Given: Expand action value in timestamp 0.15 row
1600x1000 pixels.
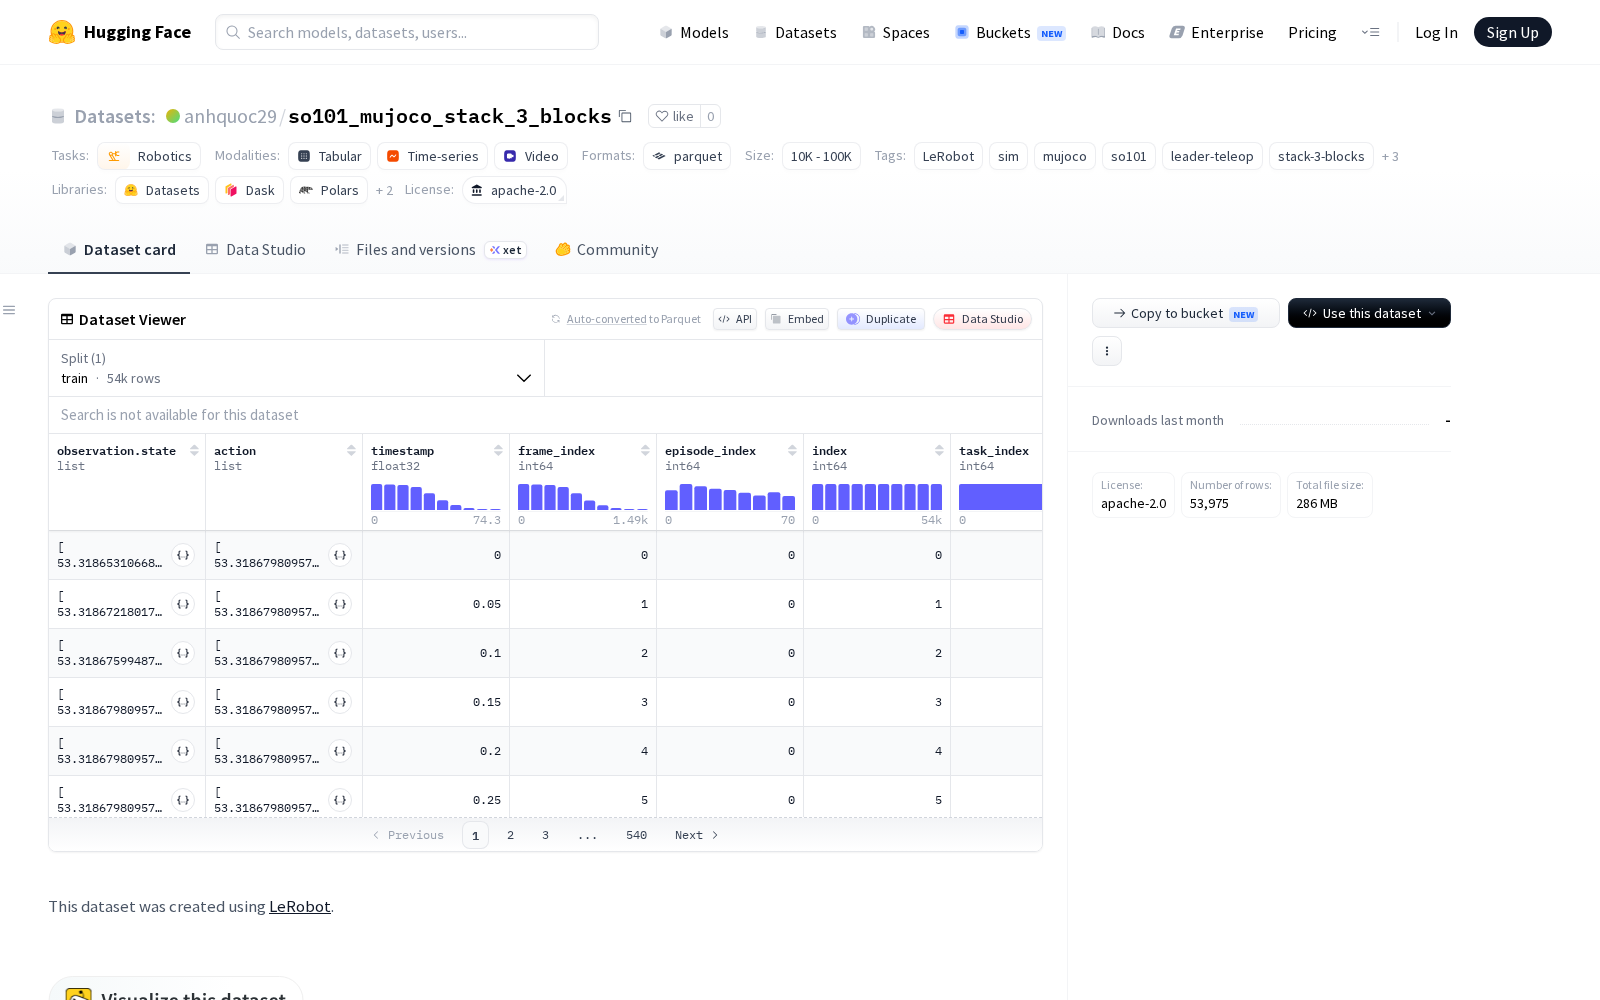Looking at the screenshot, I should (x=340, y=702).
